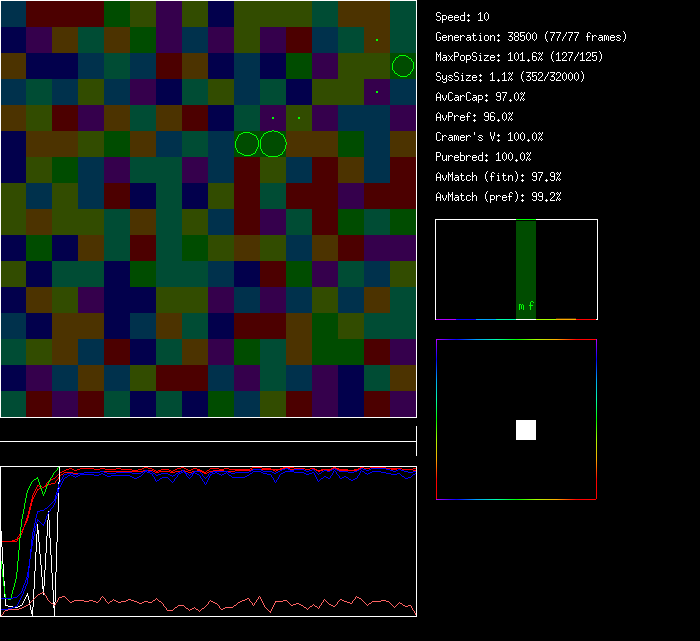Click the lone large green circle near the grid's right edge
Viewport: 700px width, 641px height.
coord(403,66)
